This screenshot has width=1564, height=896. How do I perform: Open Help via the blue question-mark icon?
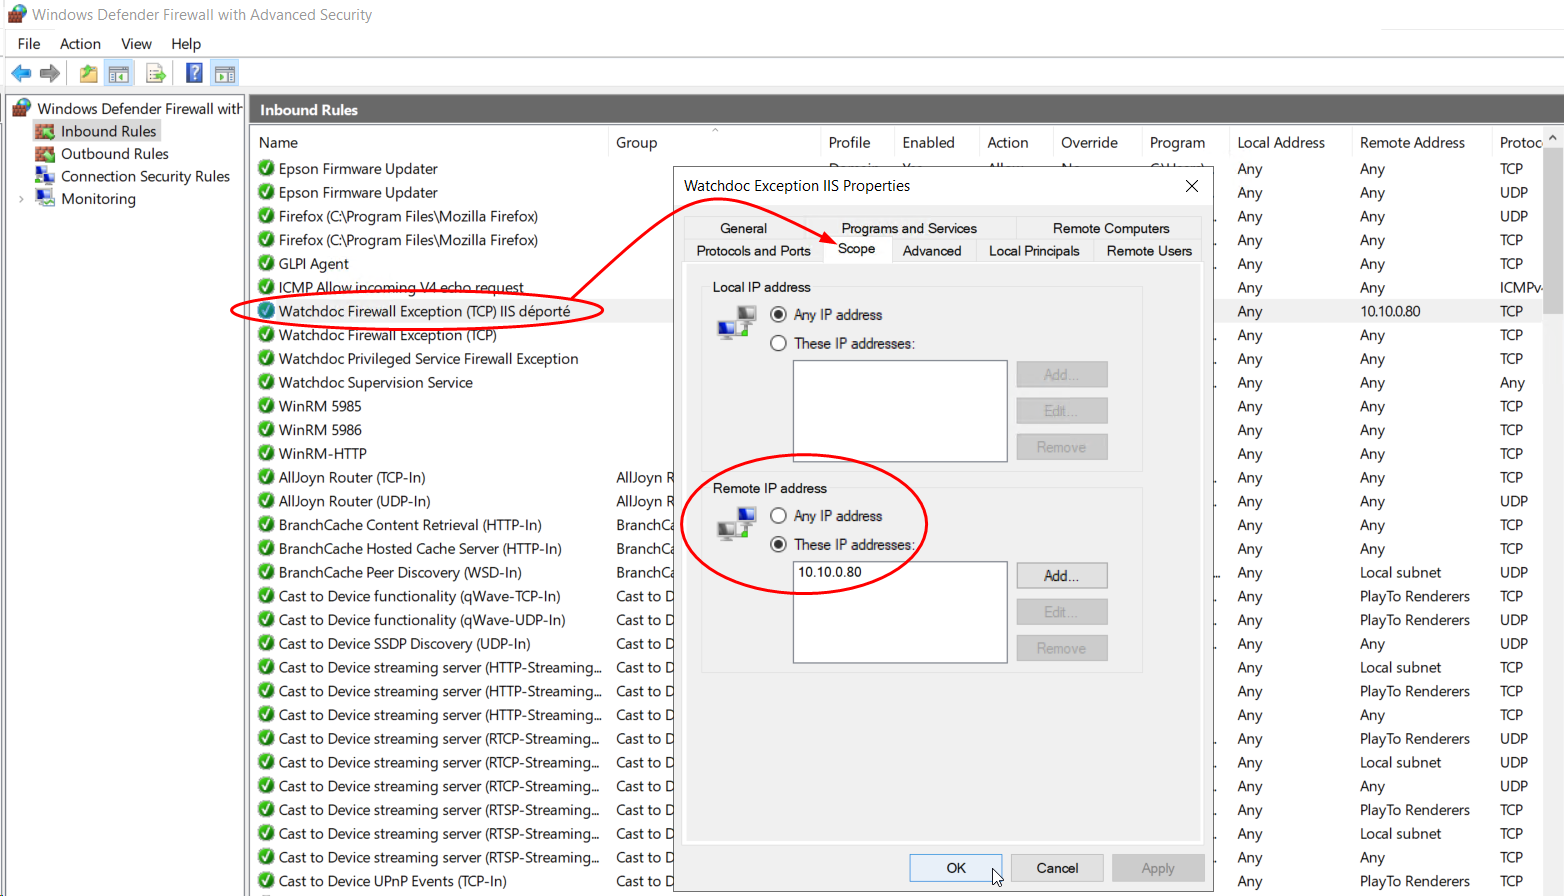tap(194, 73)
